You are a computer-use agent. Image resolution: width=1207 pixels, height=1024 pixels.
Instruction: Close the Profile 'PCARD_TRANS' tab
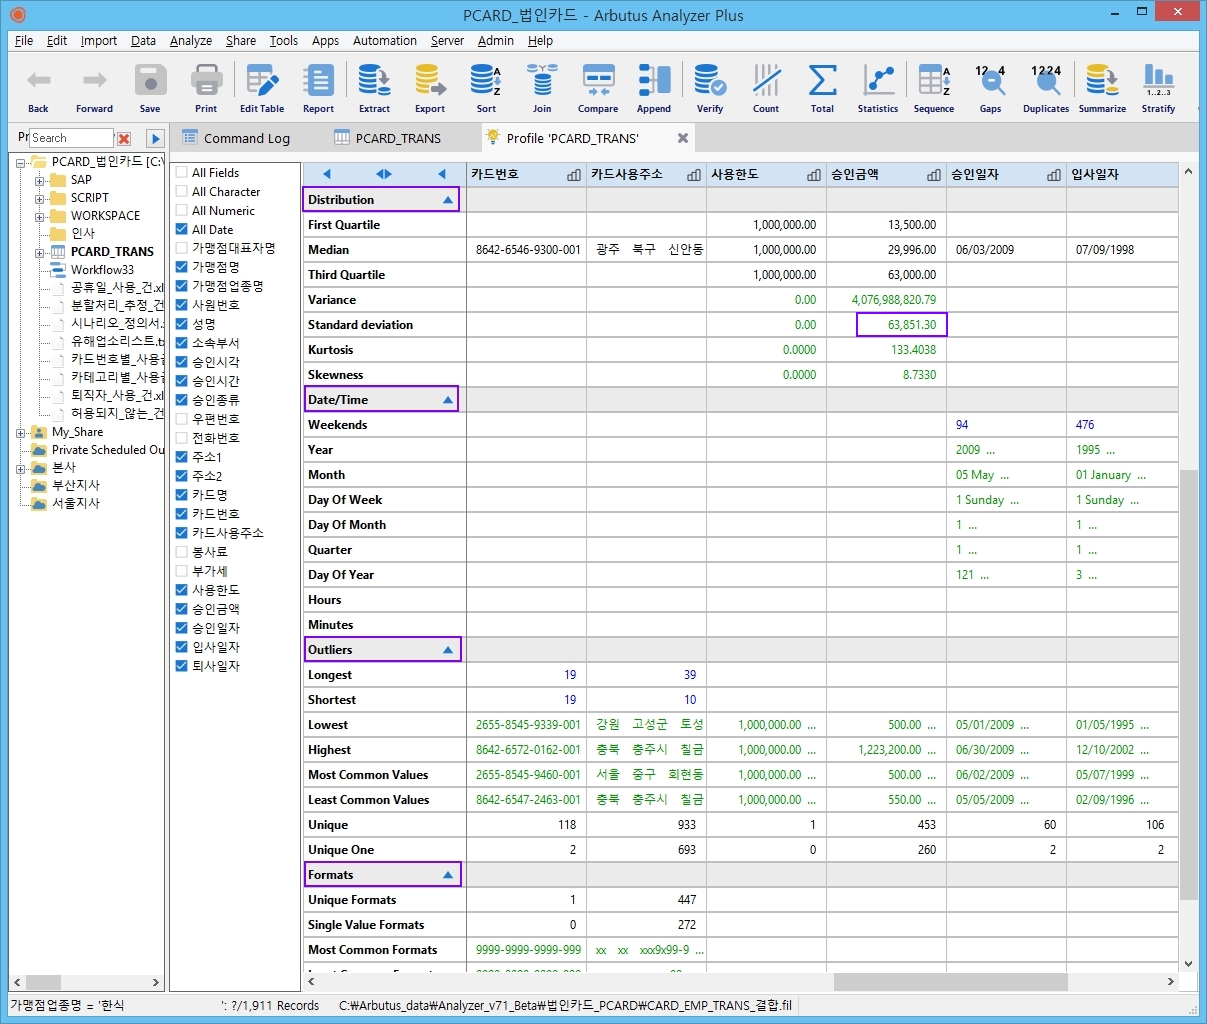point(683,138)
